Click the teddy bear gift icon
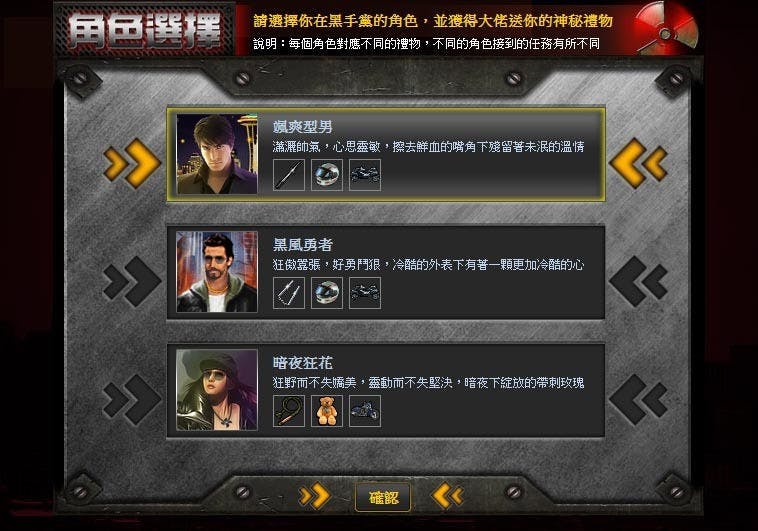The height and width of the screenshot is (531, 758). tap(327, 411)
